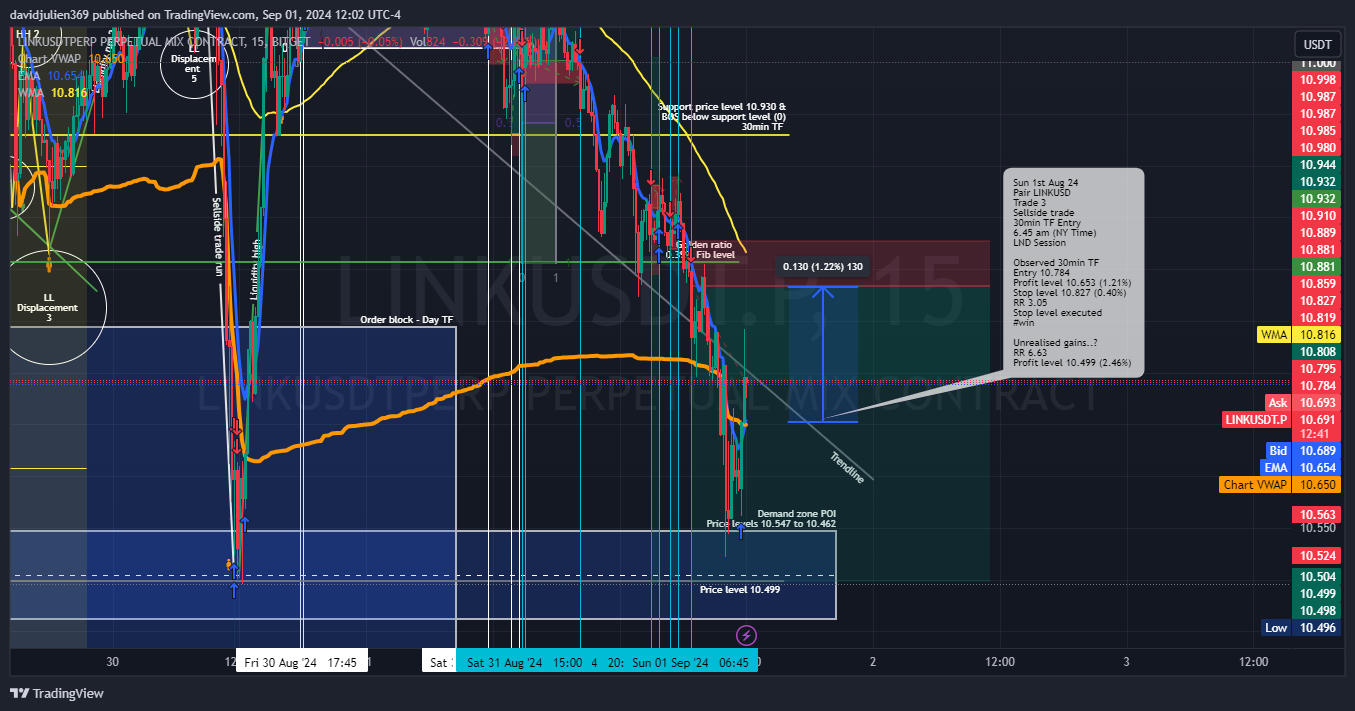
Task: Click the Price level 10.499 chart annotation
Action: click(x=740, y=590)
